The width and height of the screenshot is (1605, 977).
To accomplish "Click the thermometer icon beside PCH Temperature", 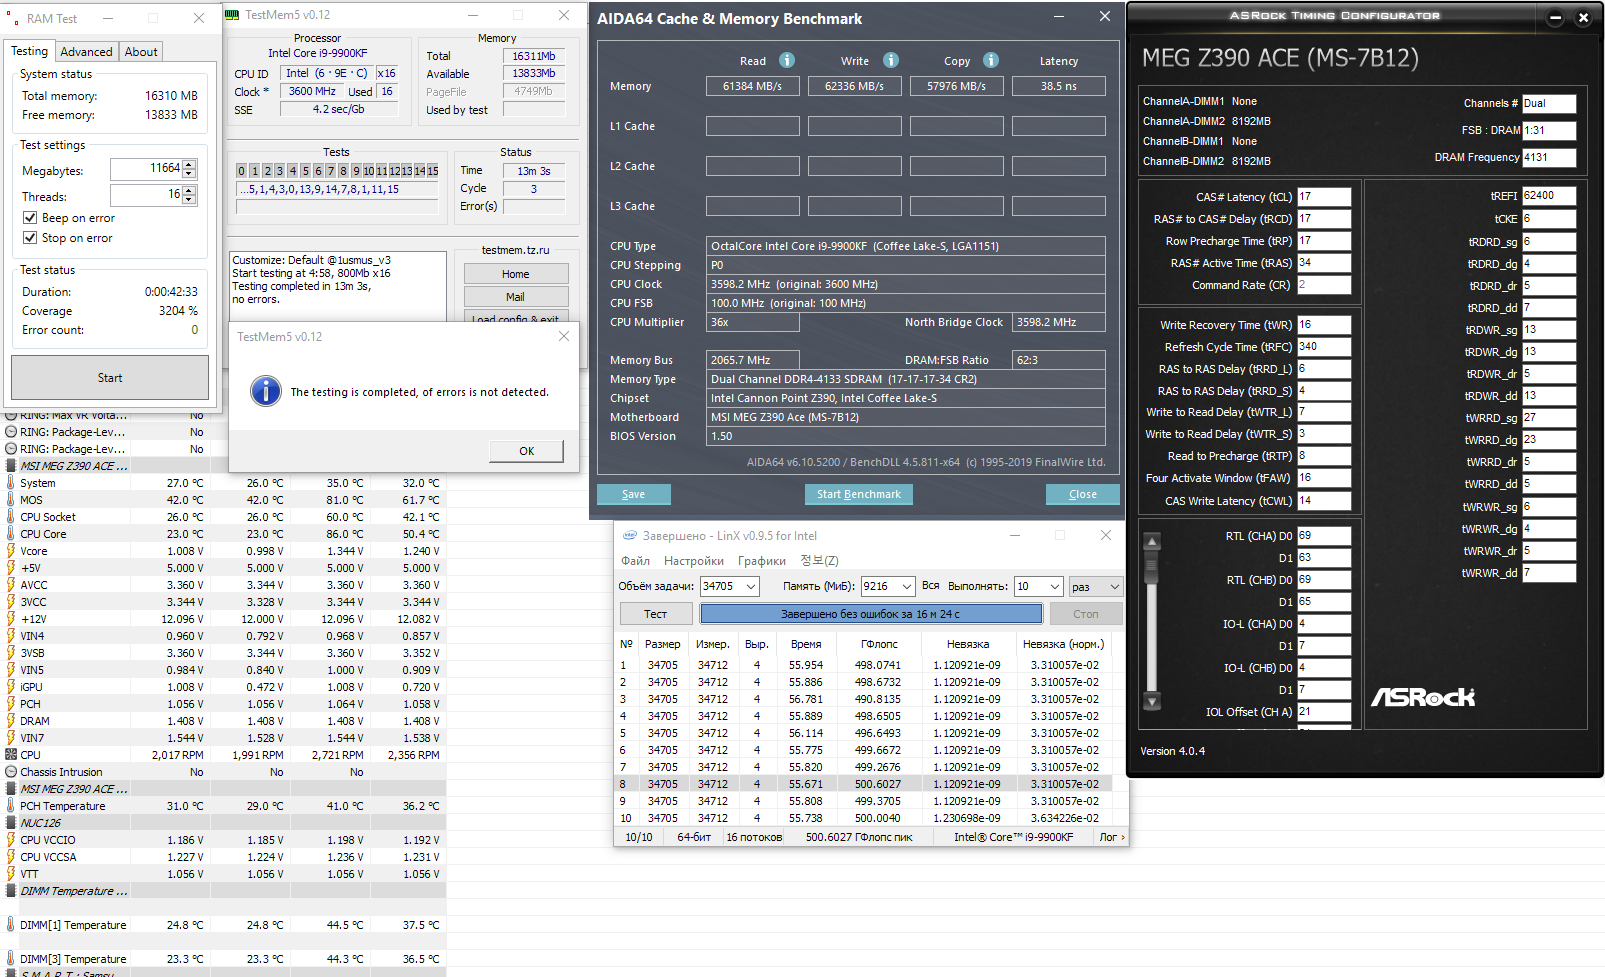I will tap(11, 806).
